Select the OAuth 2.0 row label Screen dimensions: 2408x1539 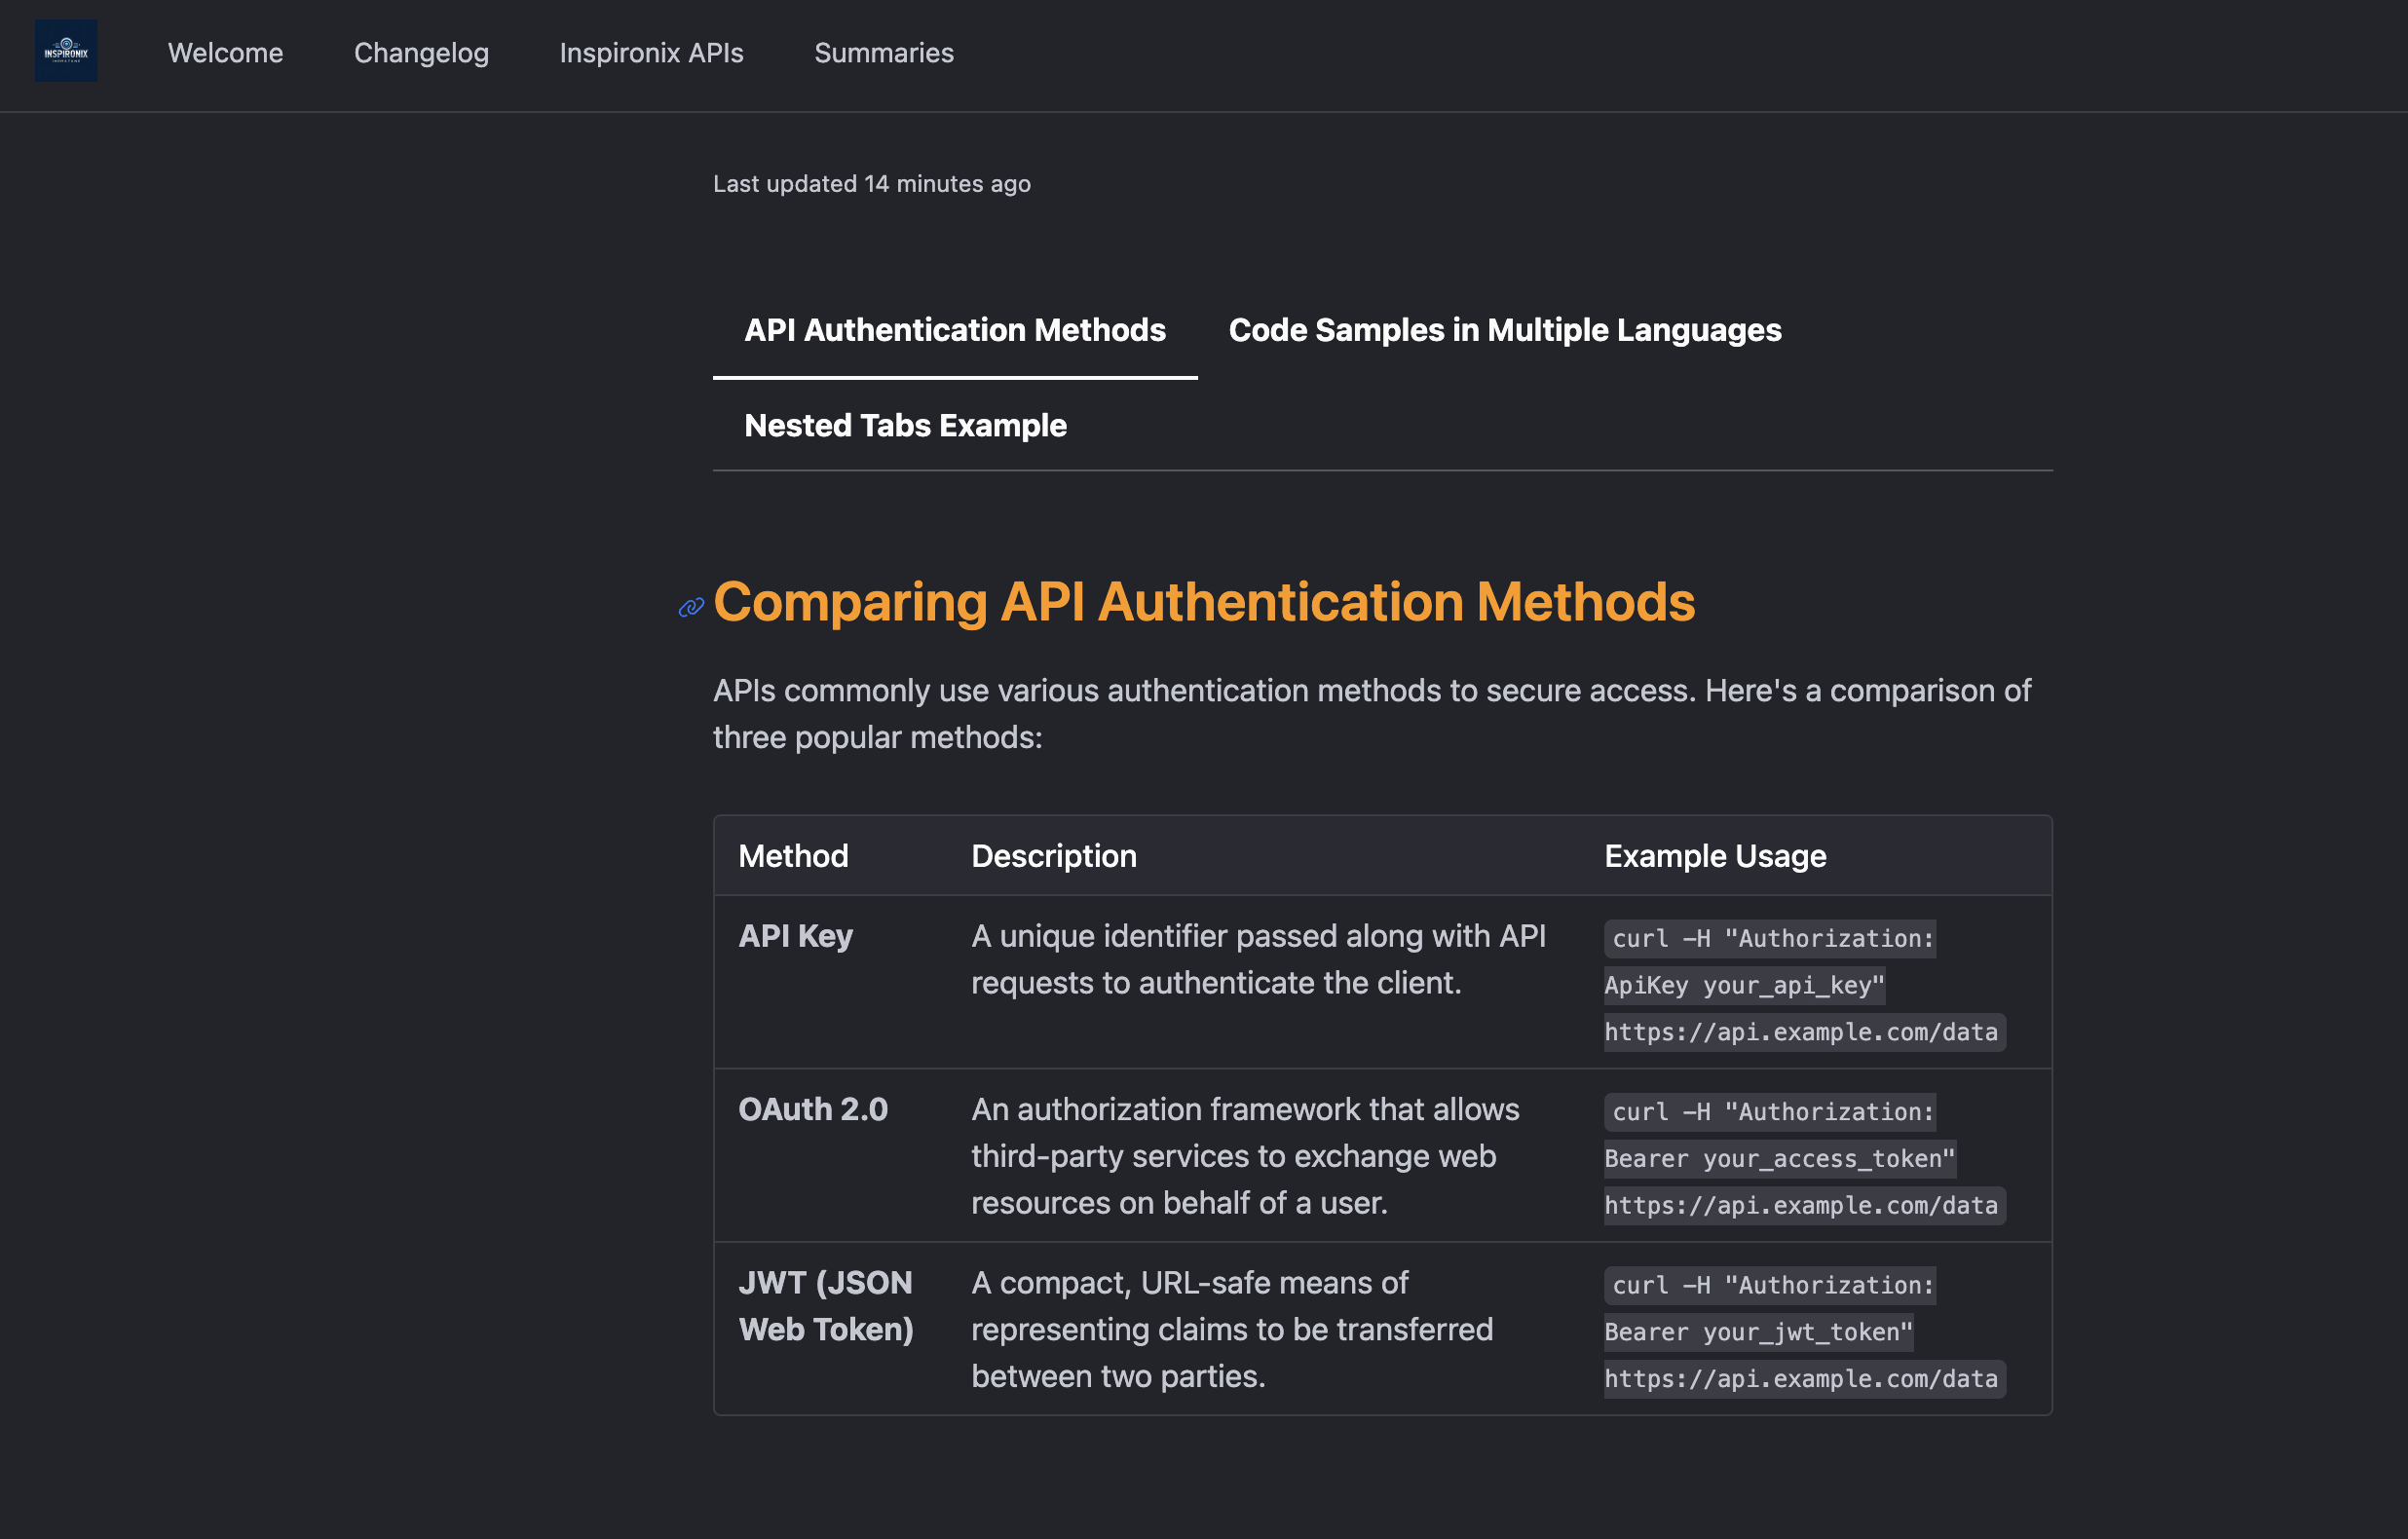point(812,1109)
